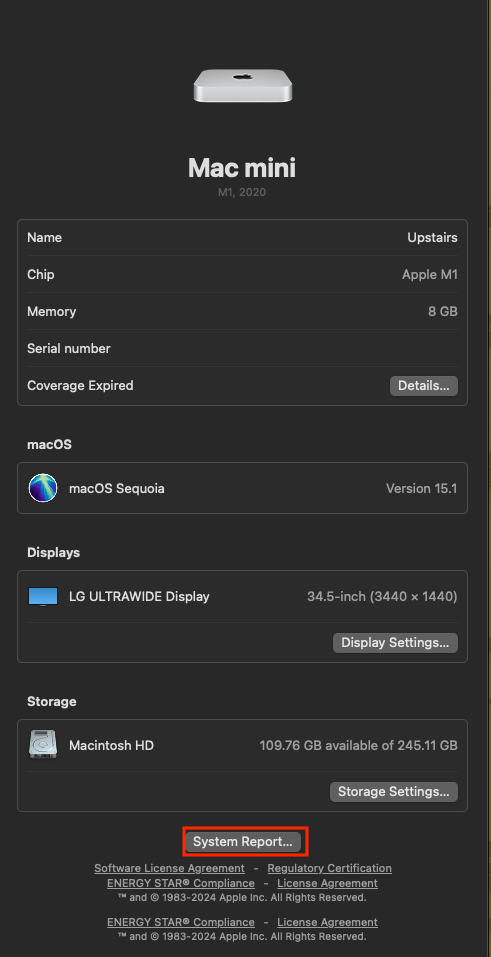Viewport: 491px width, 957px height.
Task: Open the bottom License Agreement link
Action: pos(327,922)
